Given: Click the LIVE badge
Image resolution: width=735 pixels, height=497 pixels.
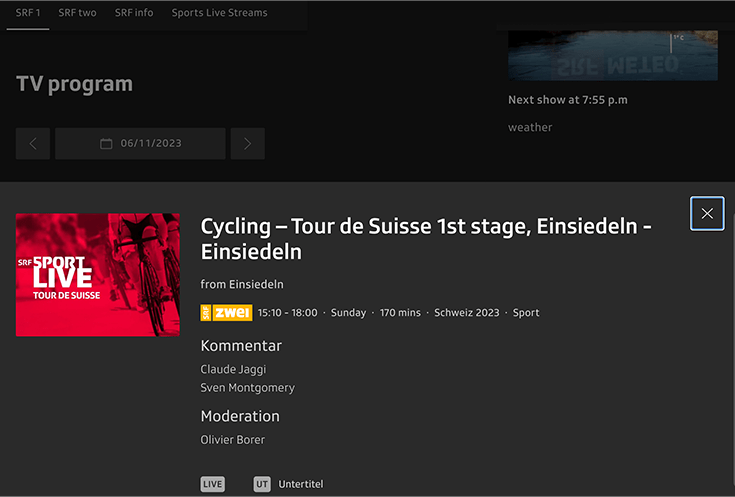Looking at the screenshot, I should tap(213, 484).
